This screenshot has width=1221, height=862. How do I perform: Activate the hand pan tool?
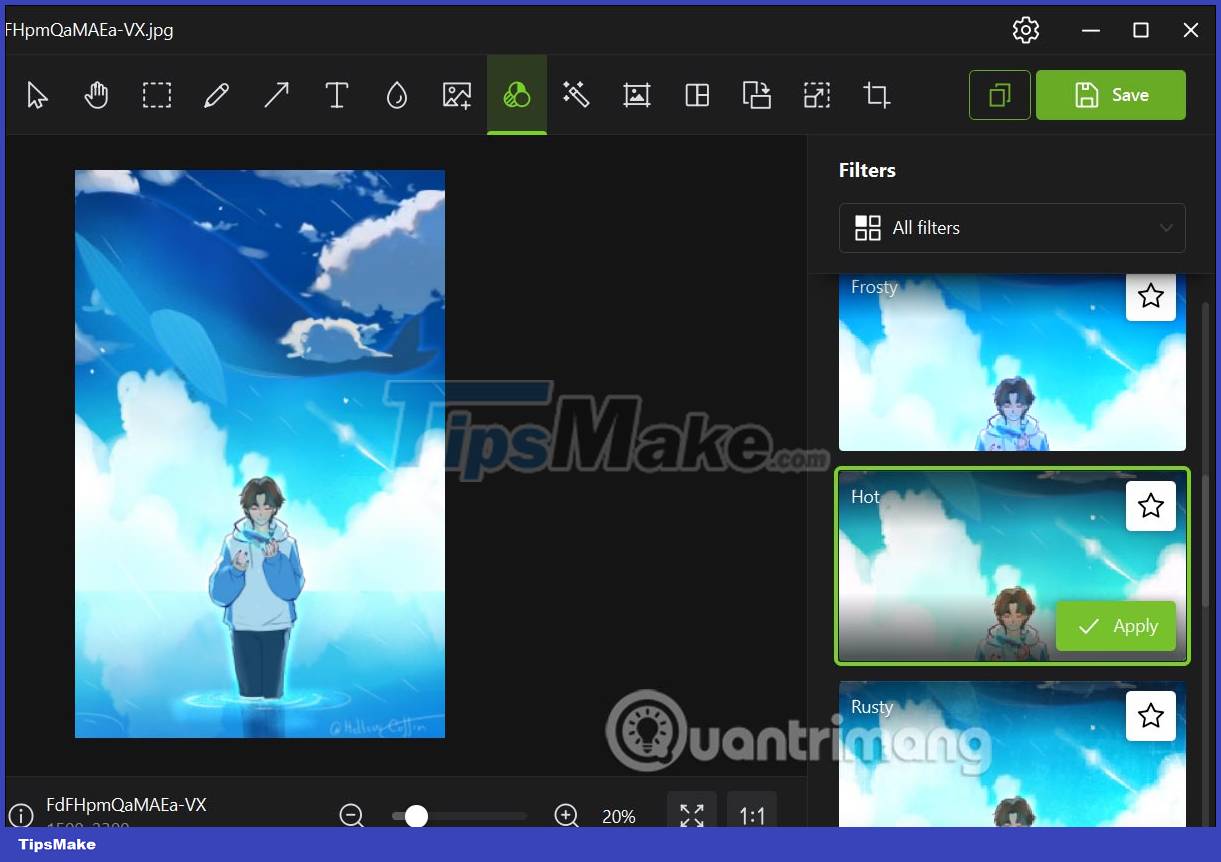[x=96, y=94]
